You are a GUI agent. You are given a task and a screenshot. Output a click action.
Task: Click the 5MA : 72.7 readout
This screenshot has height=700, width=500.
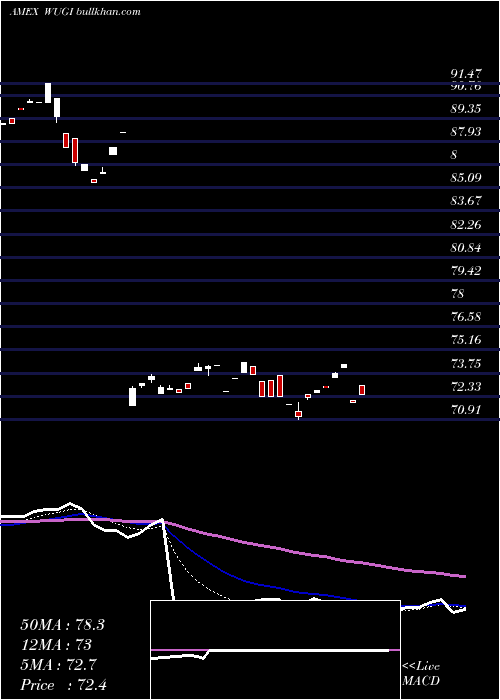58,665
